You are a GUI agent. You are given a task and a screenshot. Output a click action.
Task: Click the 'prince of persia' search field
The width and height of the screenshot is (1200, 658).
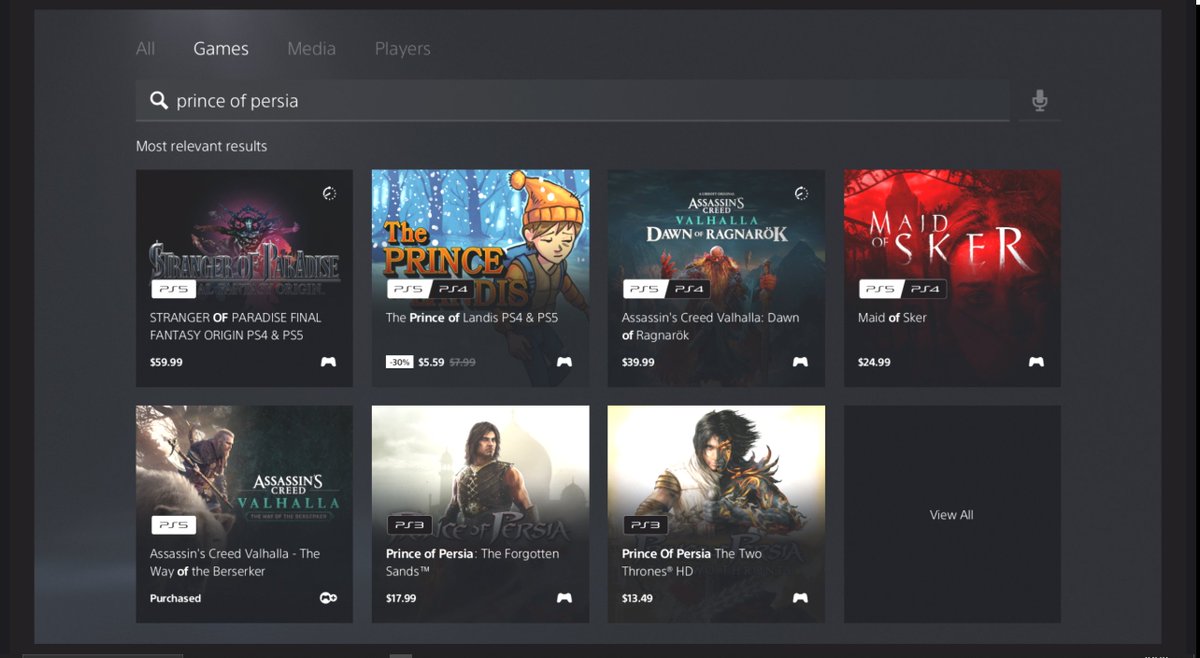click(572, 100)
